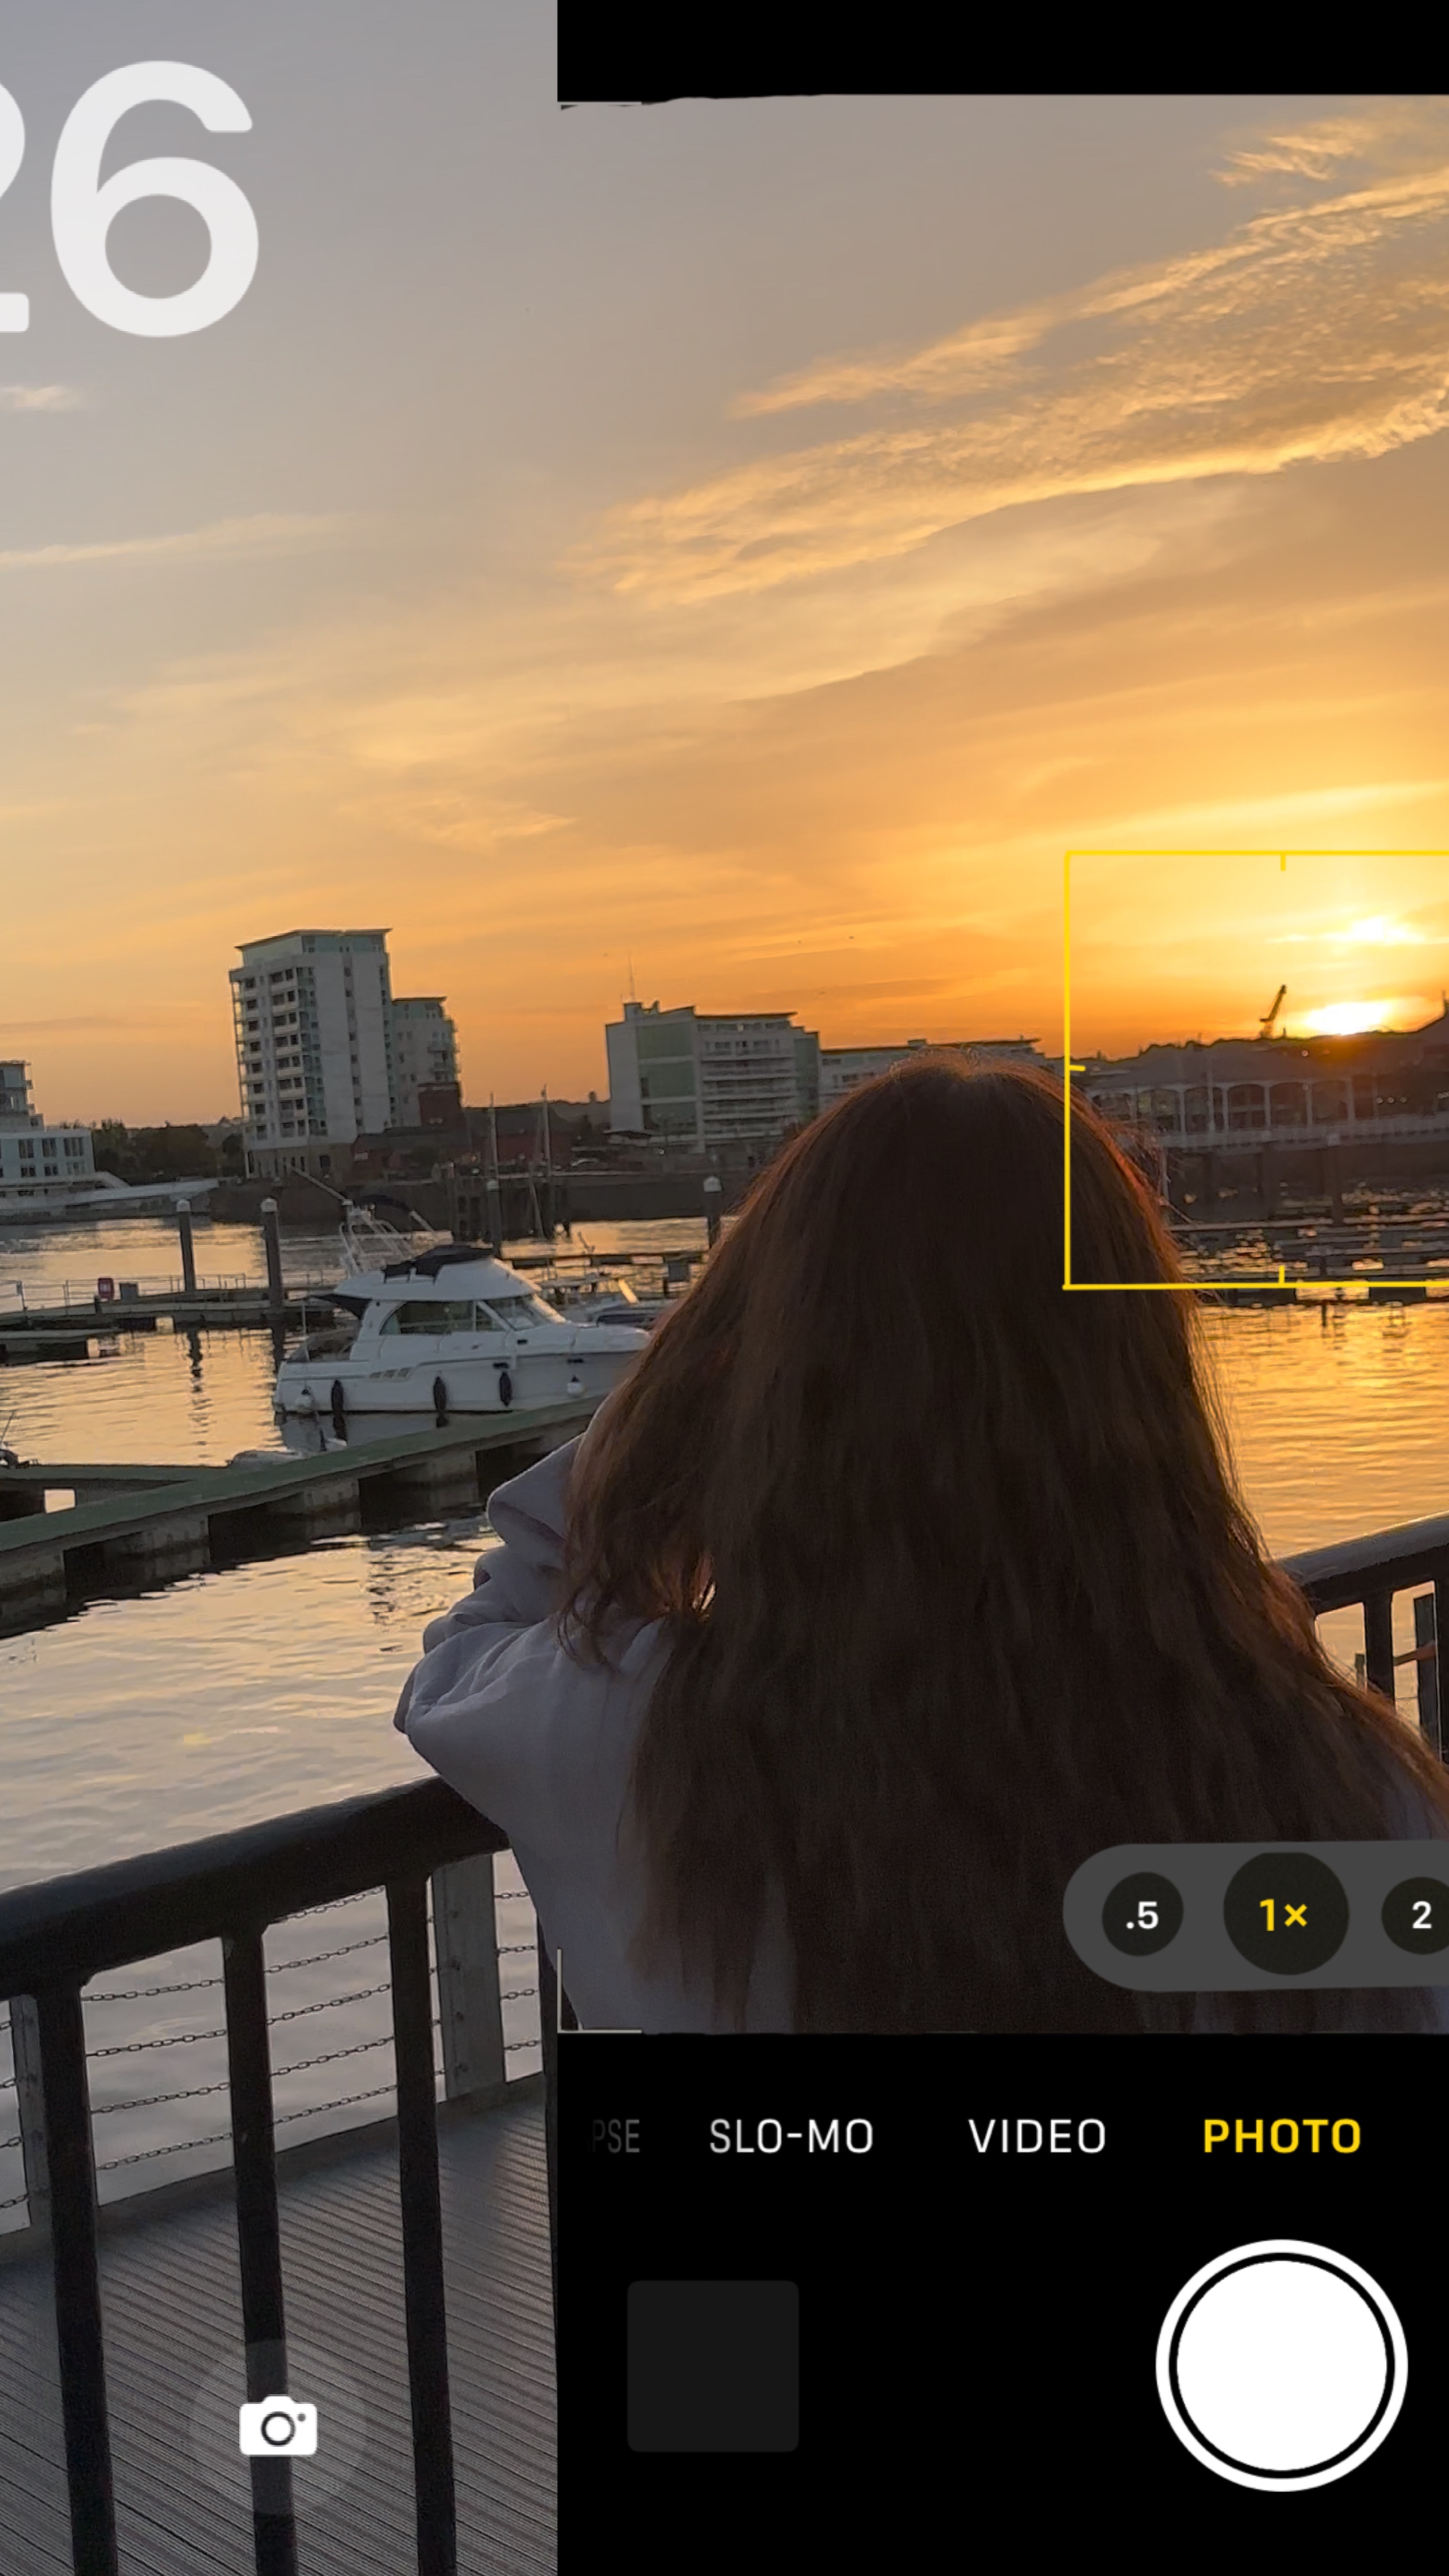Switch to SLO-MO mode
Screen dimensions: 1449x2576
pos(790,2137)
